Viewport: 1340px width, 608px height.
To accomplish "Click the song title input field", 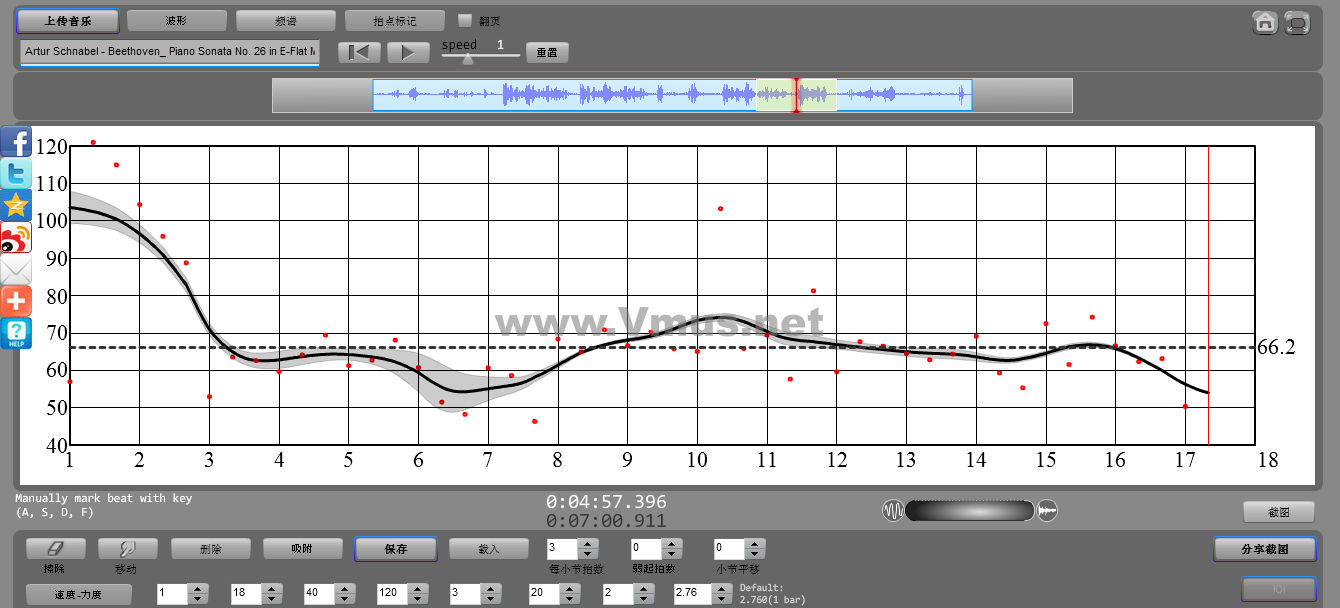I will coord(169,51).
